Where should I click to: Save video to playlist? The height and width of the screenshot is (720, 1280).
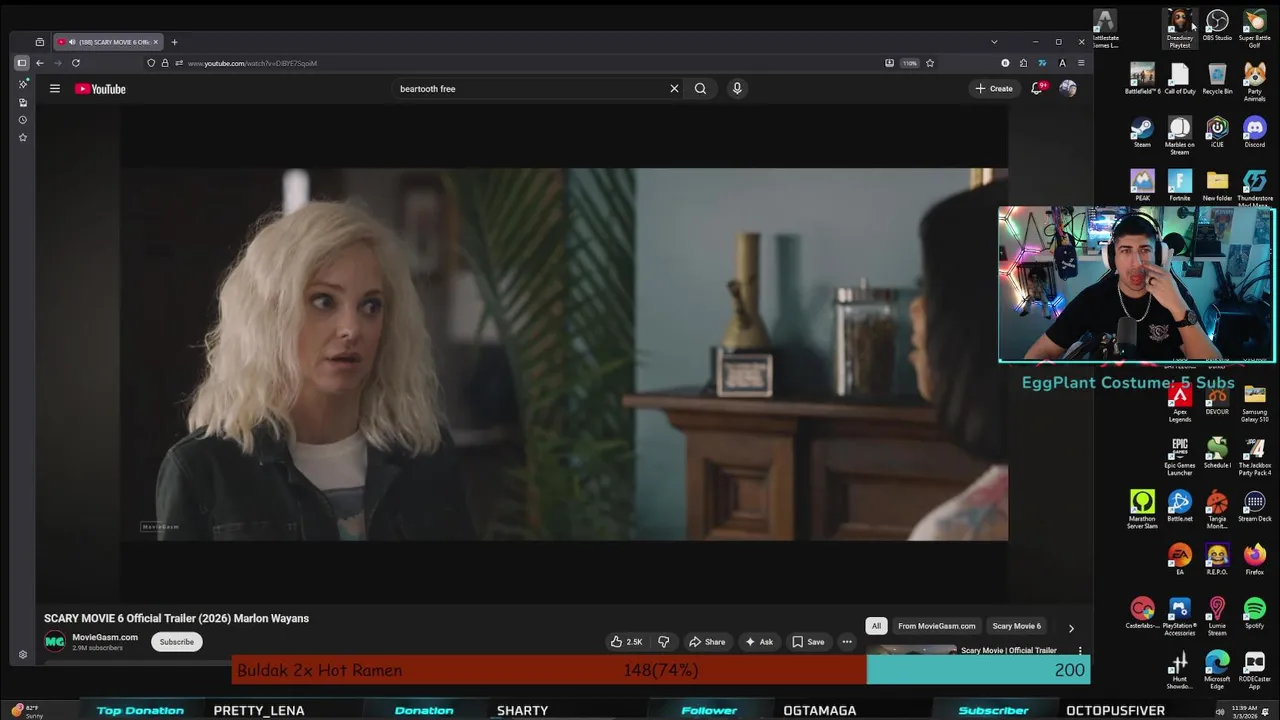[808, 642]
